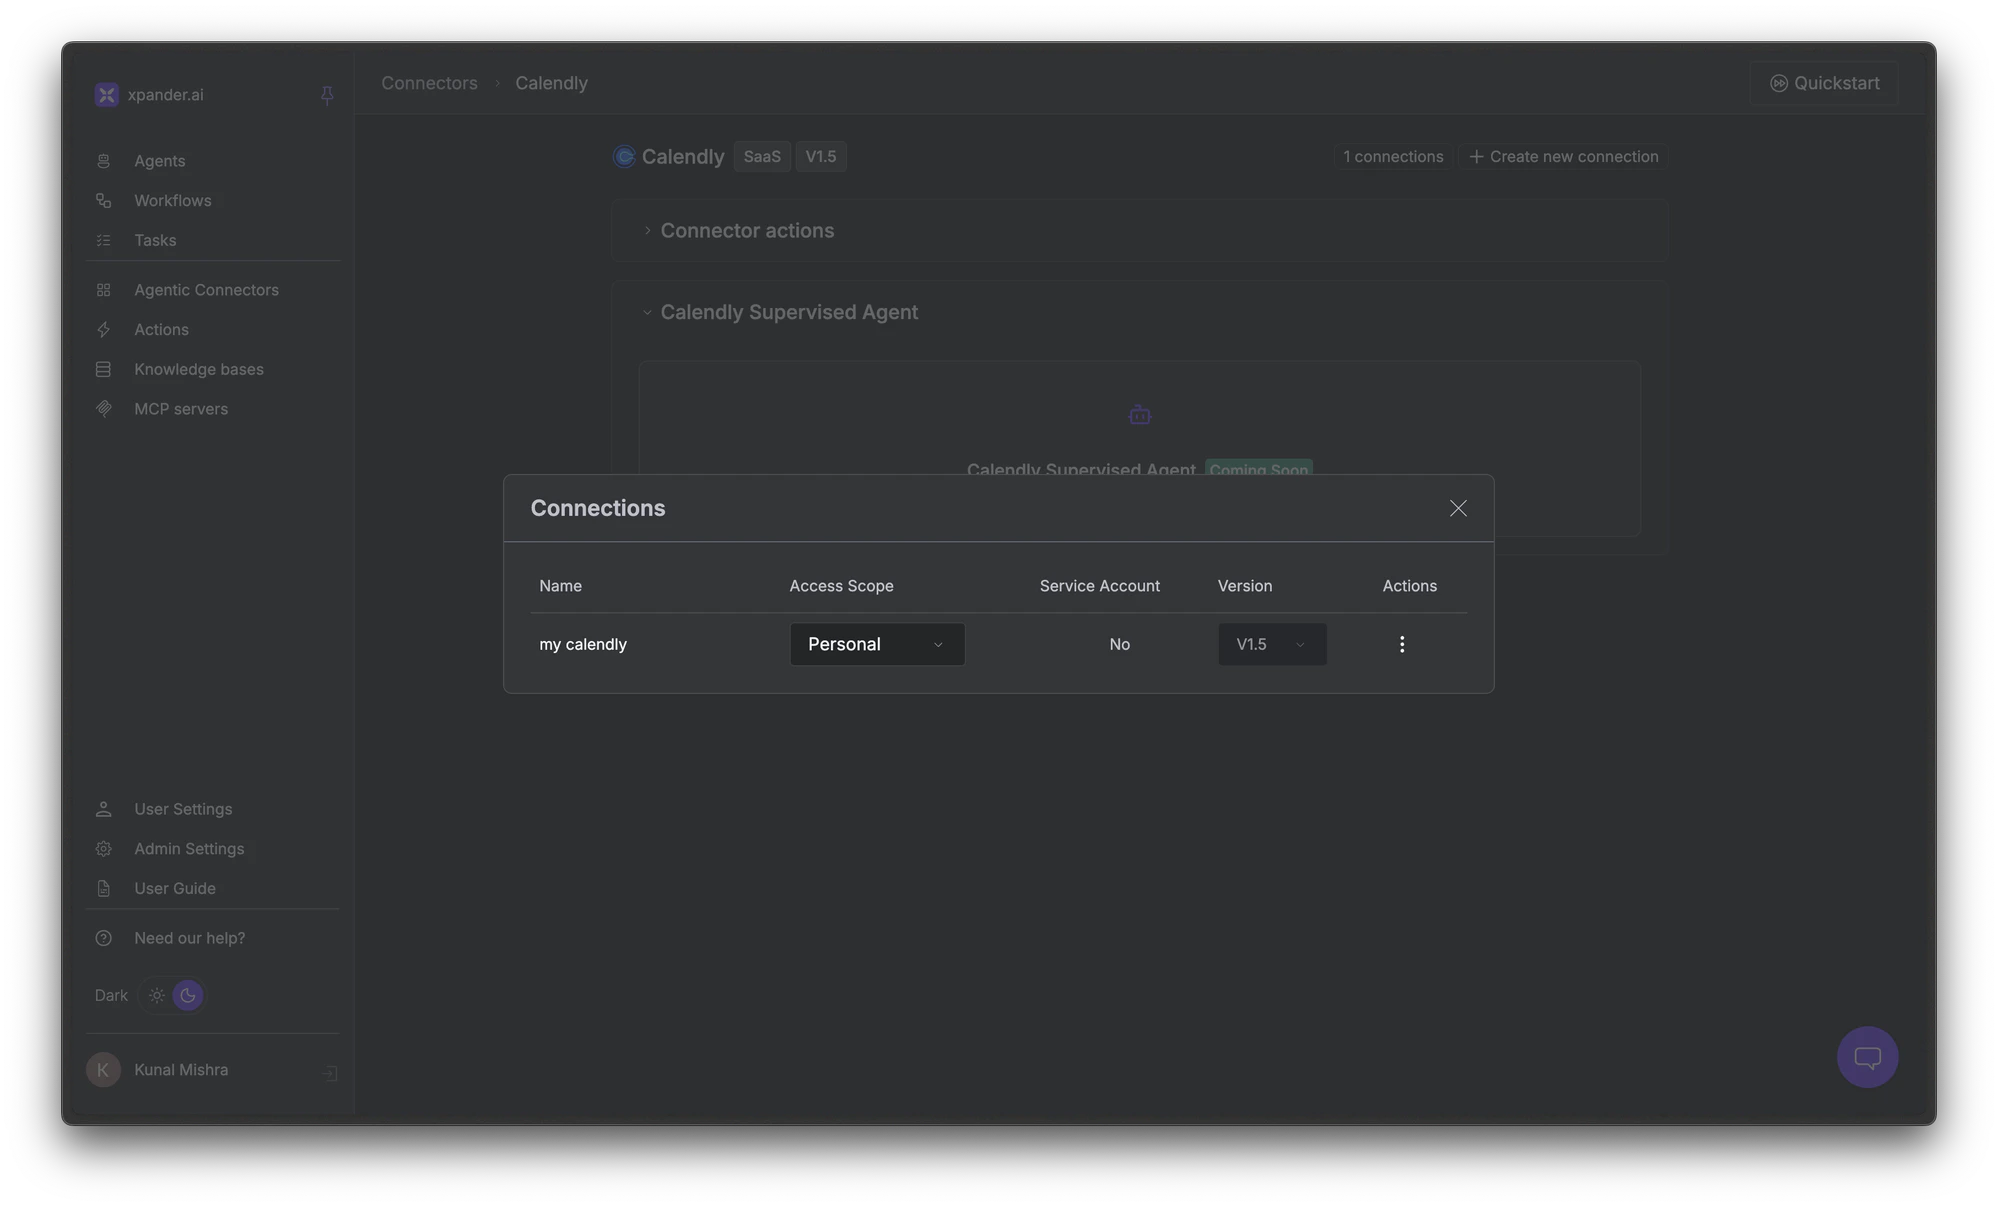Click the Quickstart button
The width and height of the screenshot is (1998, 1207).
pyautogui.click(x=1824, y=83)
